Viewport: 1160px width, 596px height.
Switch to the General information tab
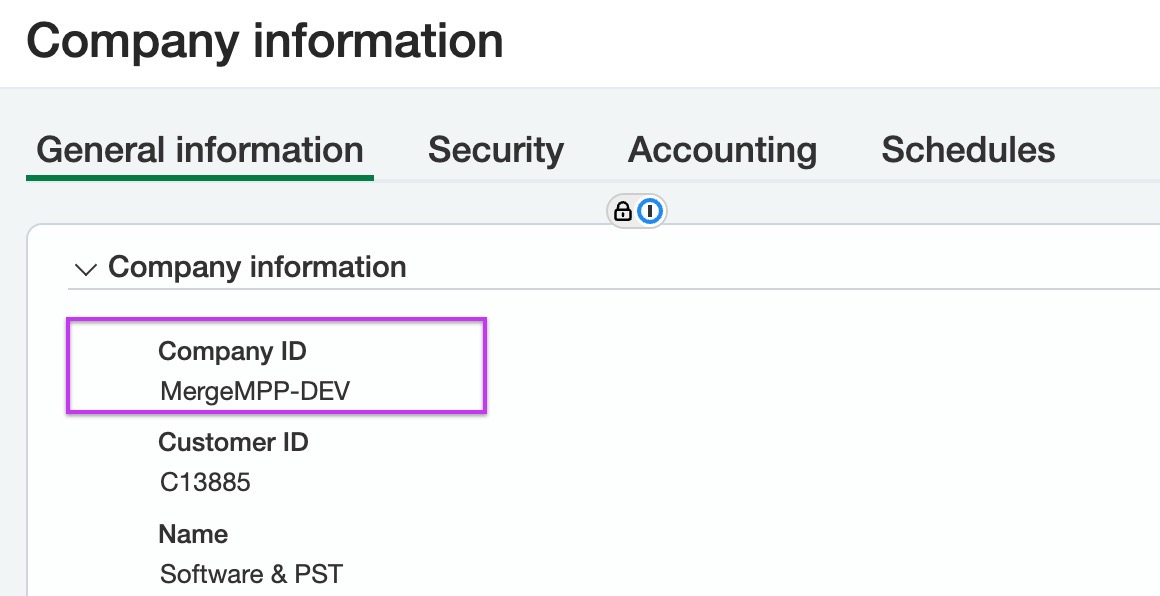click(x=200, y=149)
